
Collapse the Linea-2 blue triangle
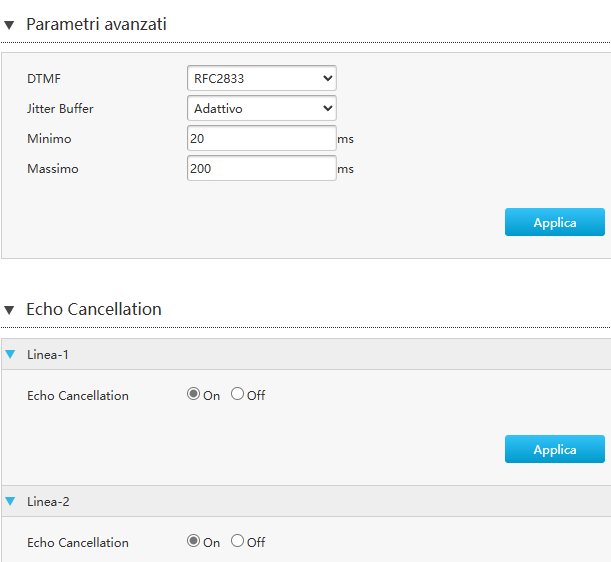tap(10, 501)
